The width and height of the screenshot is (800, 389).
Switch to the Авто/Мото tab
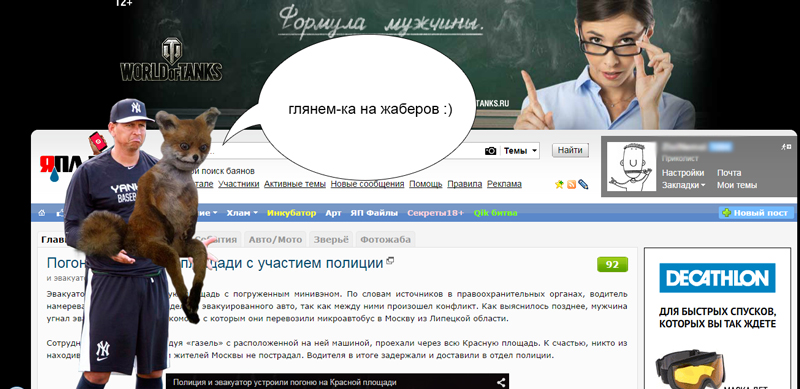pos(276,239)
